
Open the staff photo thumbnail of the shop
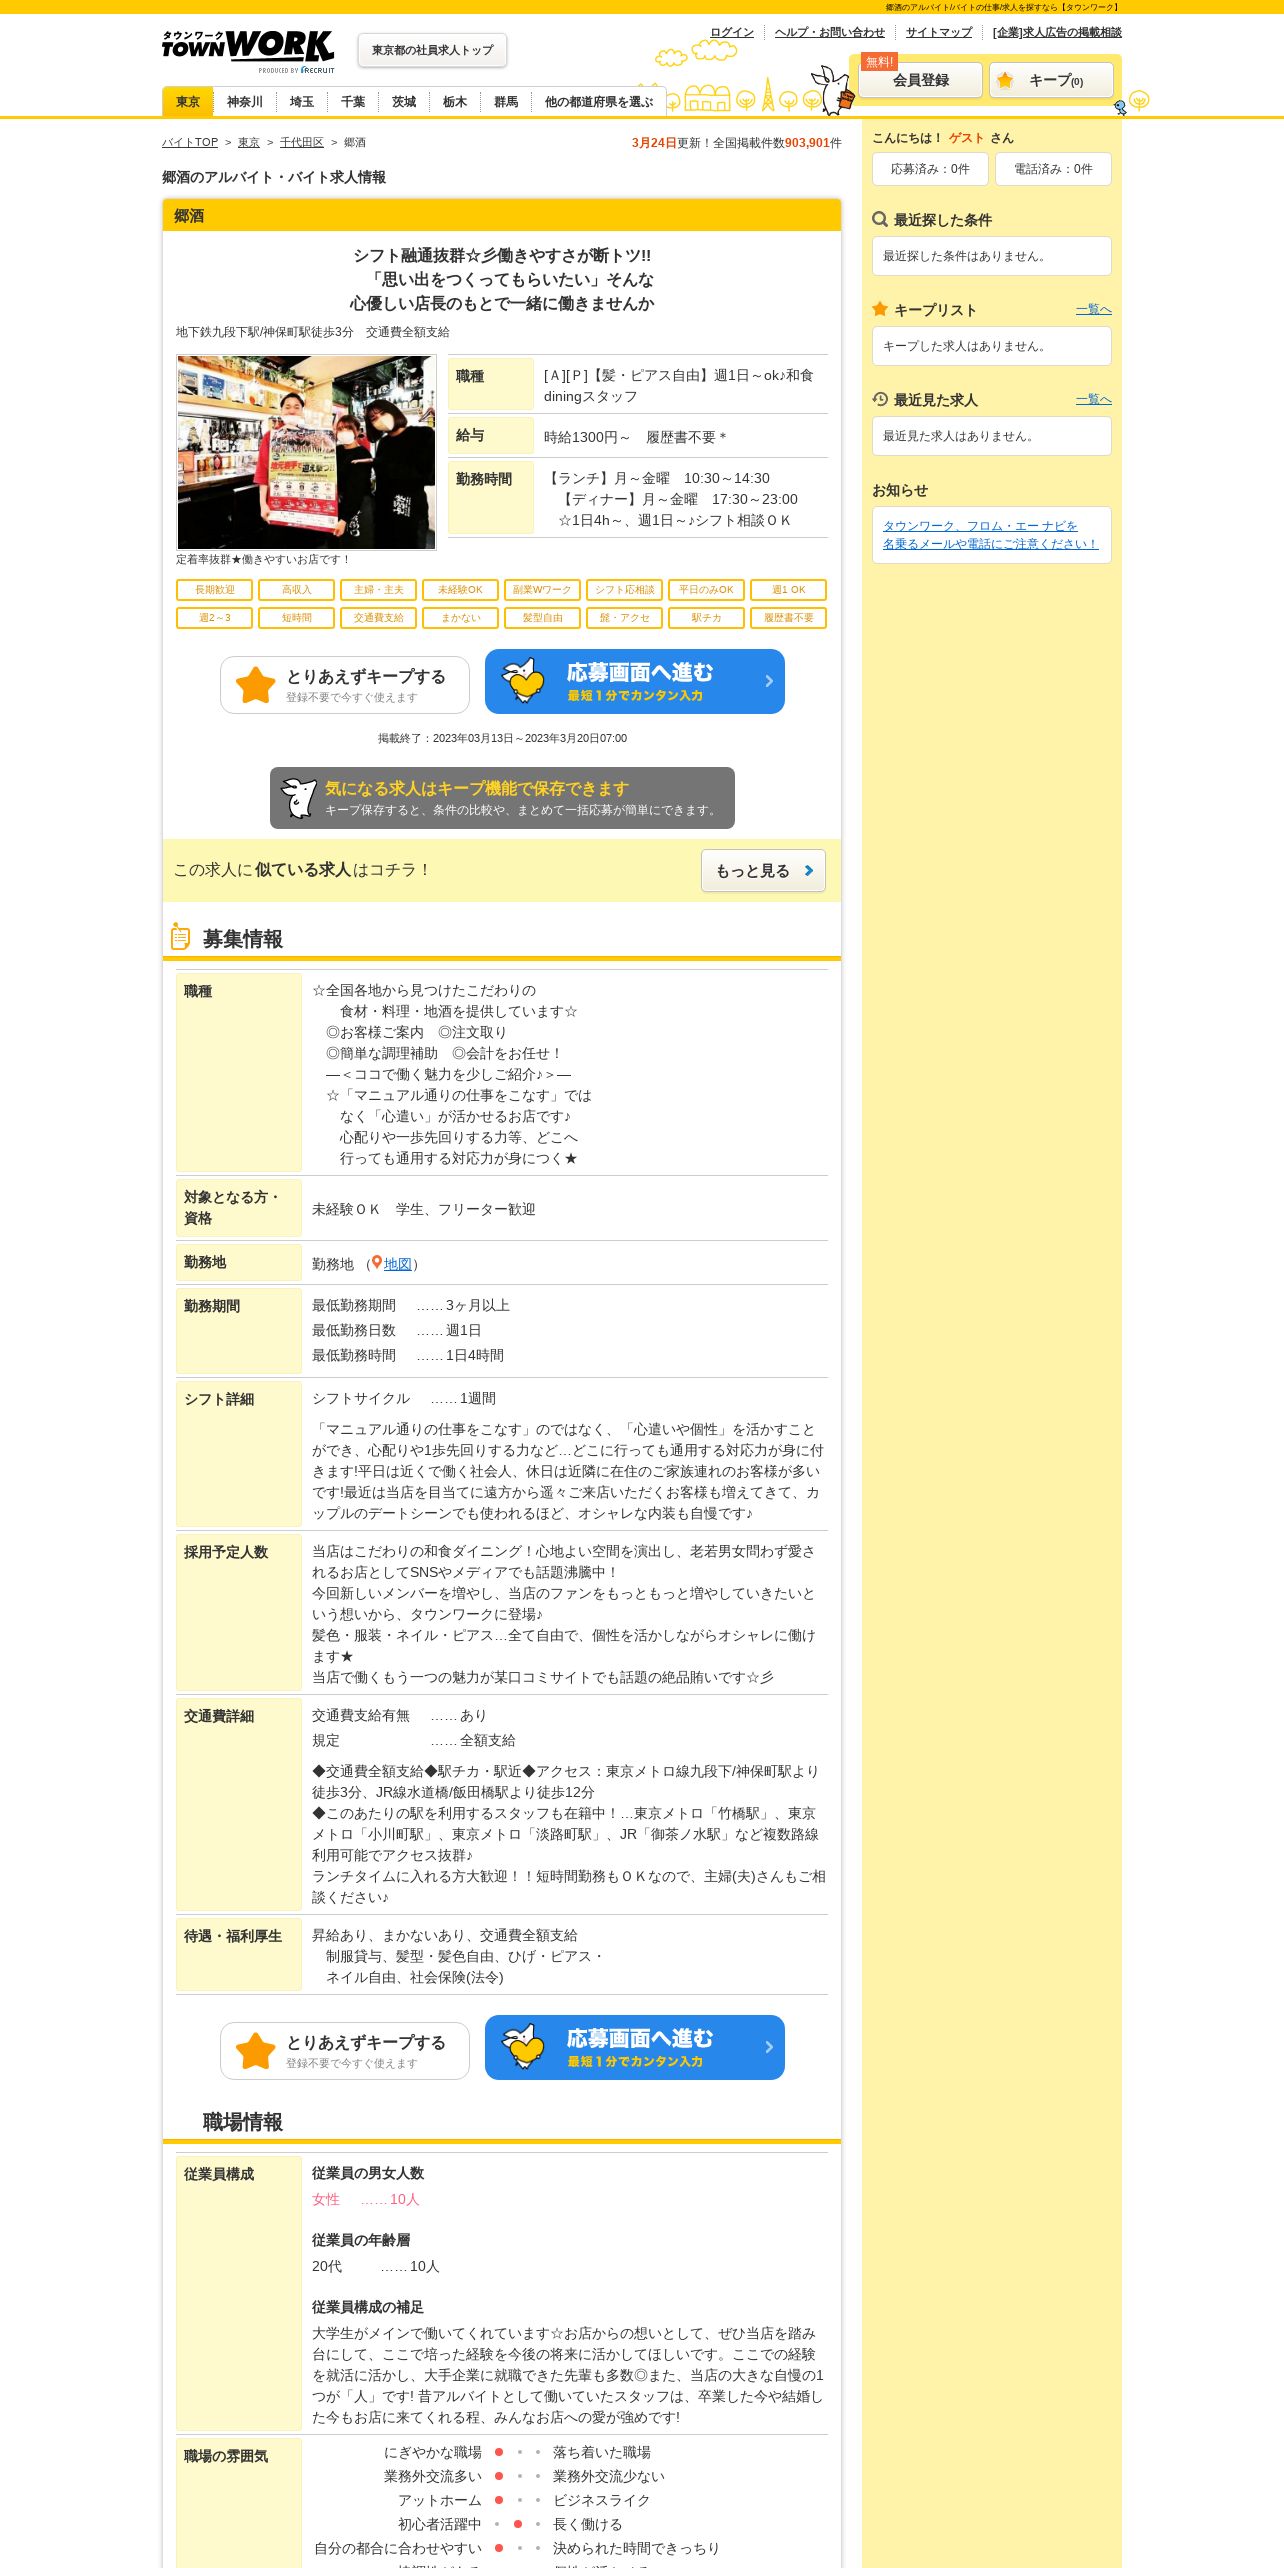[306, 452]
